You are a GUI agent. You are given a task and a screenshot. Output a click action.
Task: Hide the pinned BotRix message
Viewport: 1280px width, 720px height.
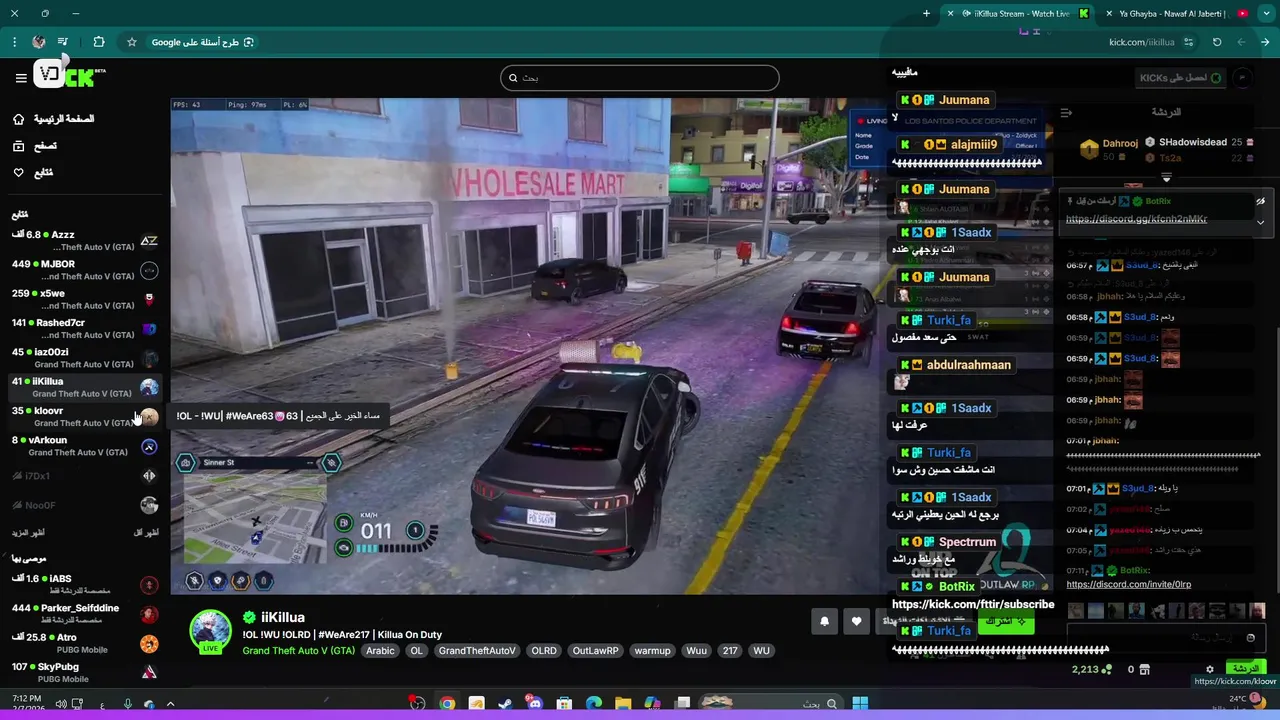1261,201
